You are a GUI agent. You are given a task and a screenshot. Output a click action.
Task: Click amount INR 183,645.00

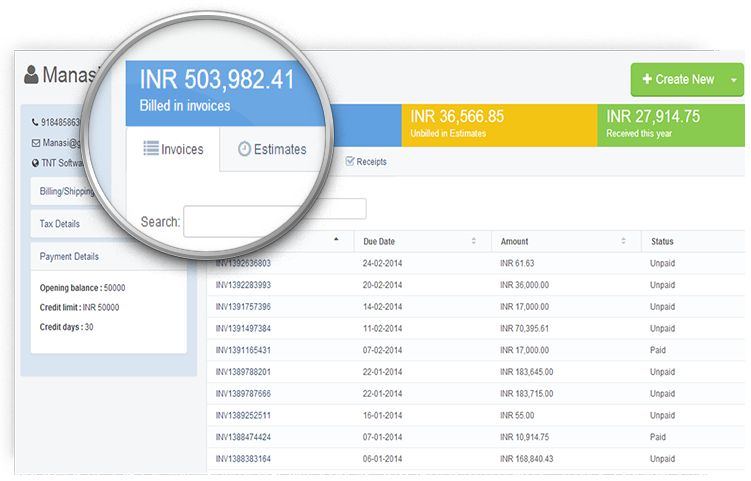point(526,372)
